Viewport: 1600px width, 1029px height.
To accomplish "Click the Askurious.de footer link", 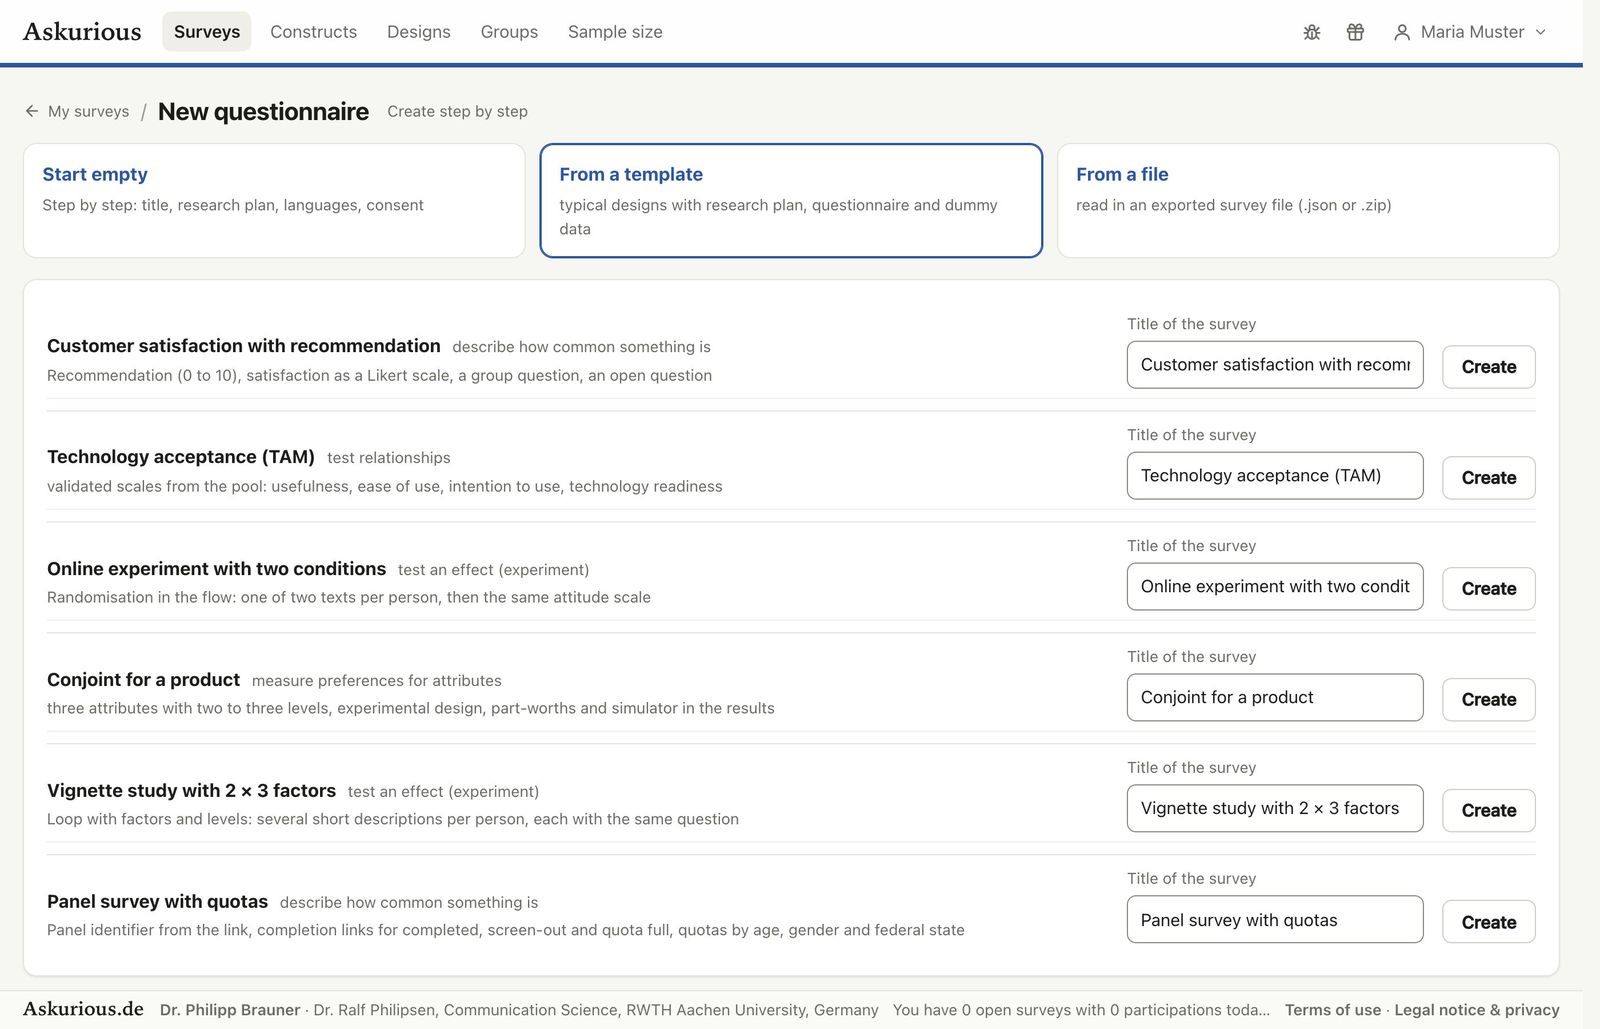I will (x=83, y=1009).
